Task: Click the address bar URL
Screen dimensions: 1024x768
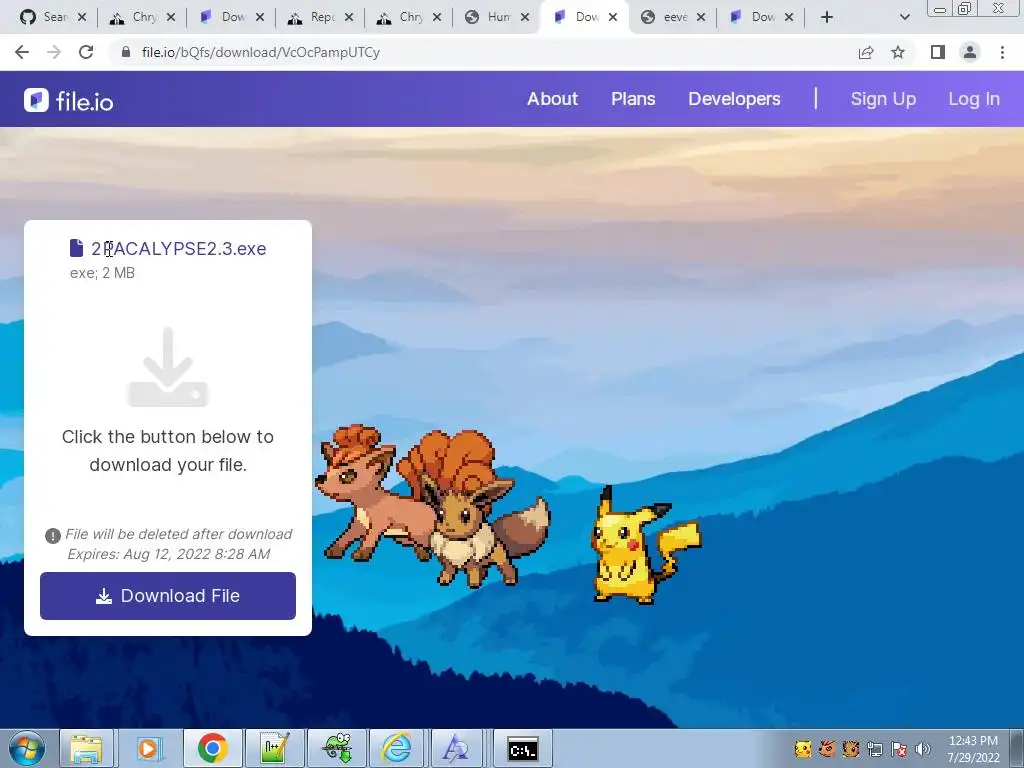Action: pyautogui.click(x=261, y=52)
